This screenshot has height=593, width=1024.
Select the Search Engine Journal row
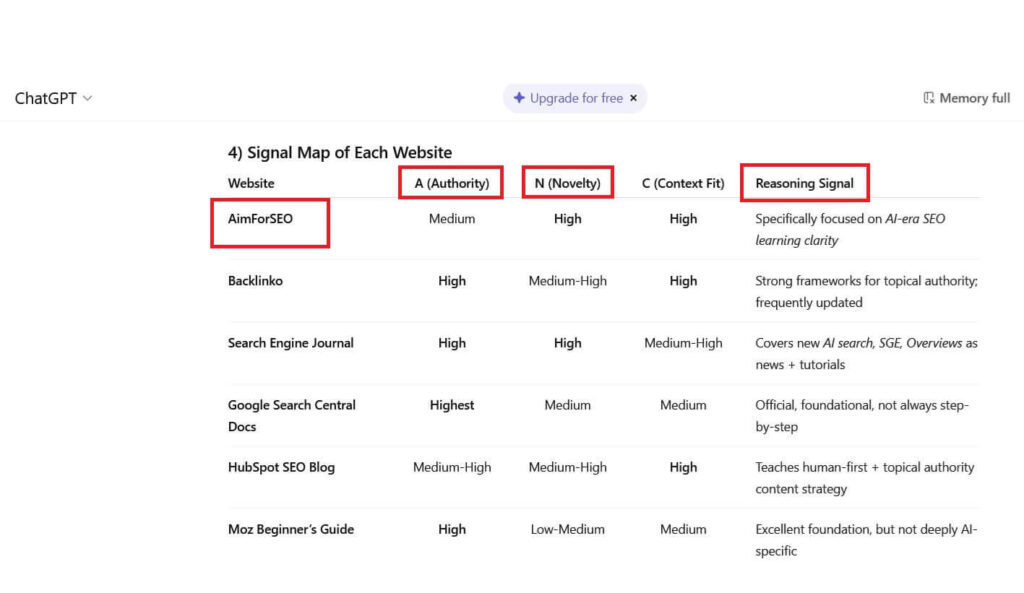290,342
